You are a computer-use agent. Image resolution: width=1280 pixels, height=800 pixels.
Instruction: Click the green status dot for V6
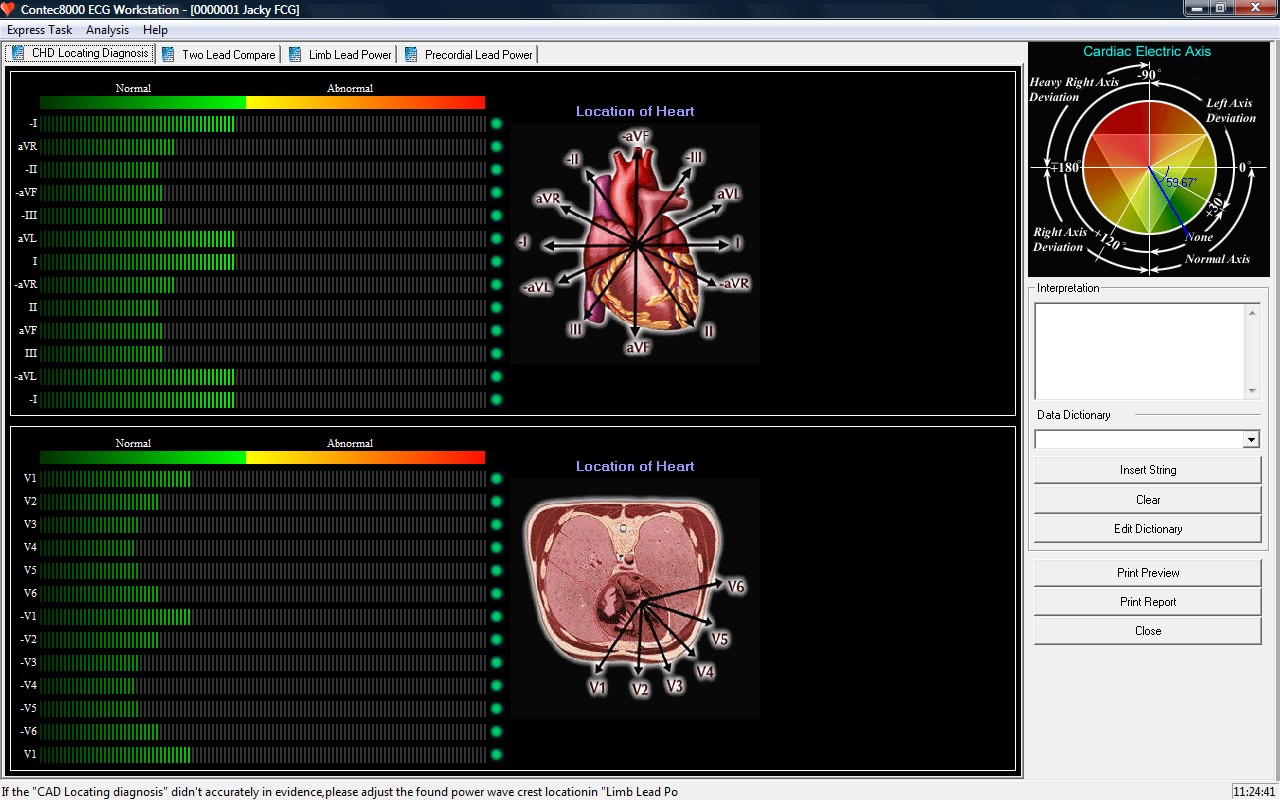496,594
